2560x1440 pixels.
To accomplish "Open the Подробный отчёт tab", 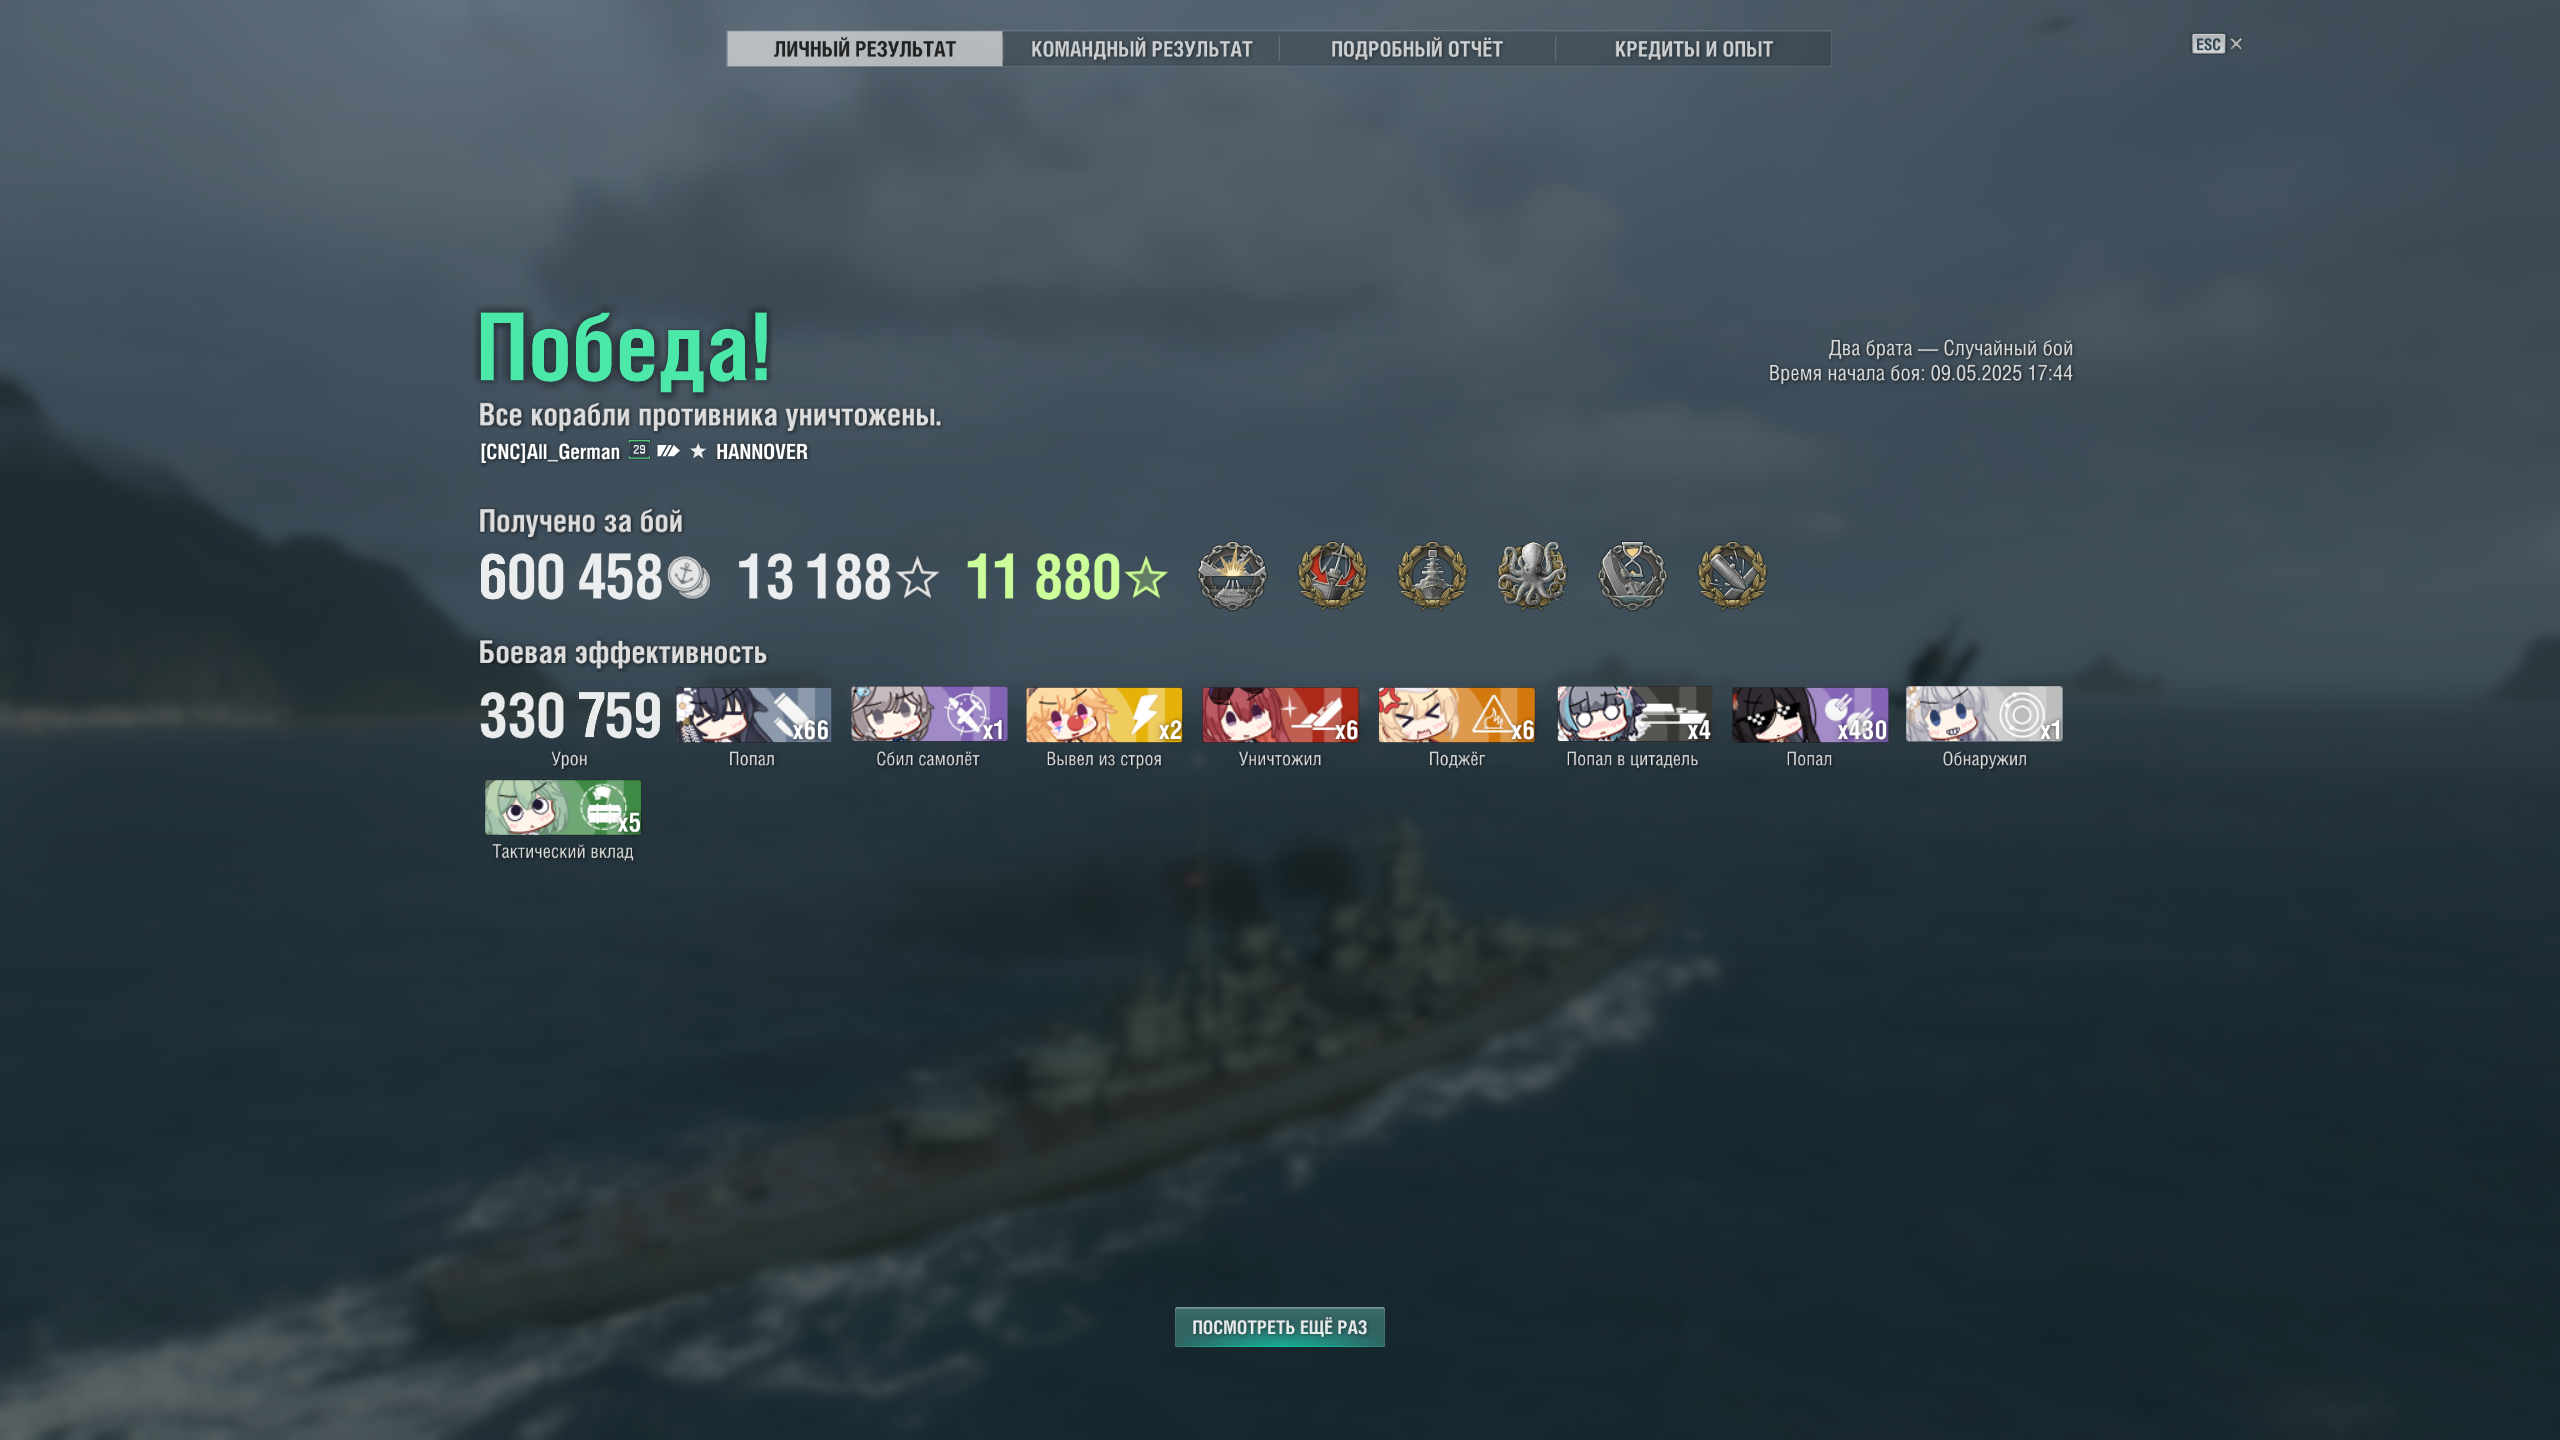I will [1417, 49].
